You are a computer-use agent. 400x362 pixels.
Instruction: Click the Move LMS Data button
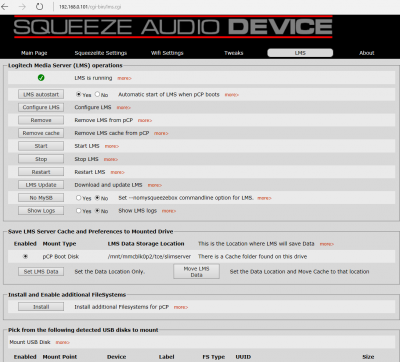tap(196, 271)
